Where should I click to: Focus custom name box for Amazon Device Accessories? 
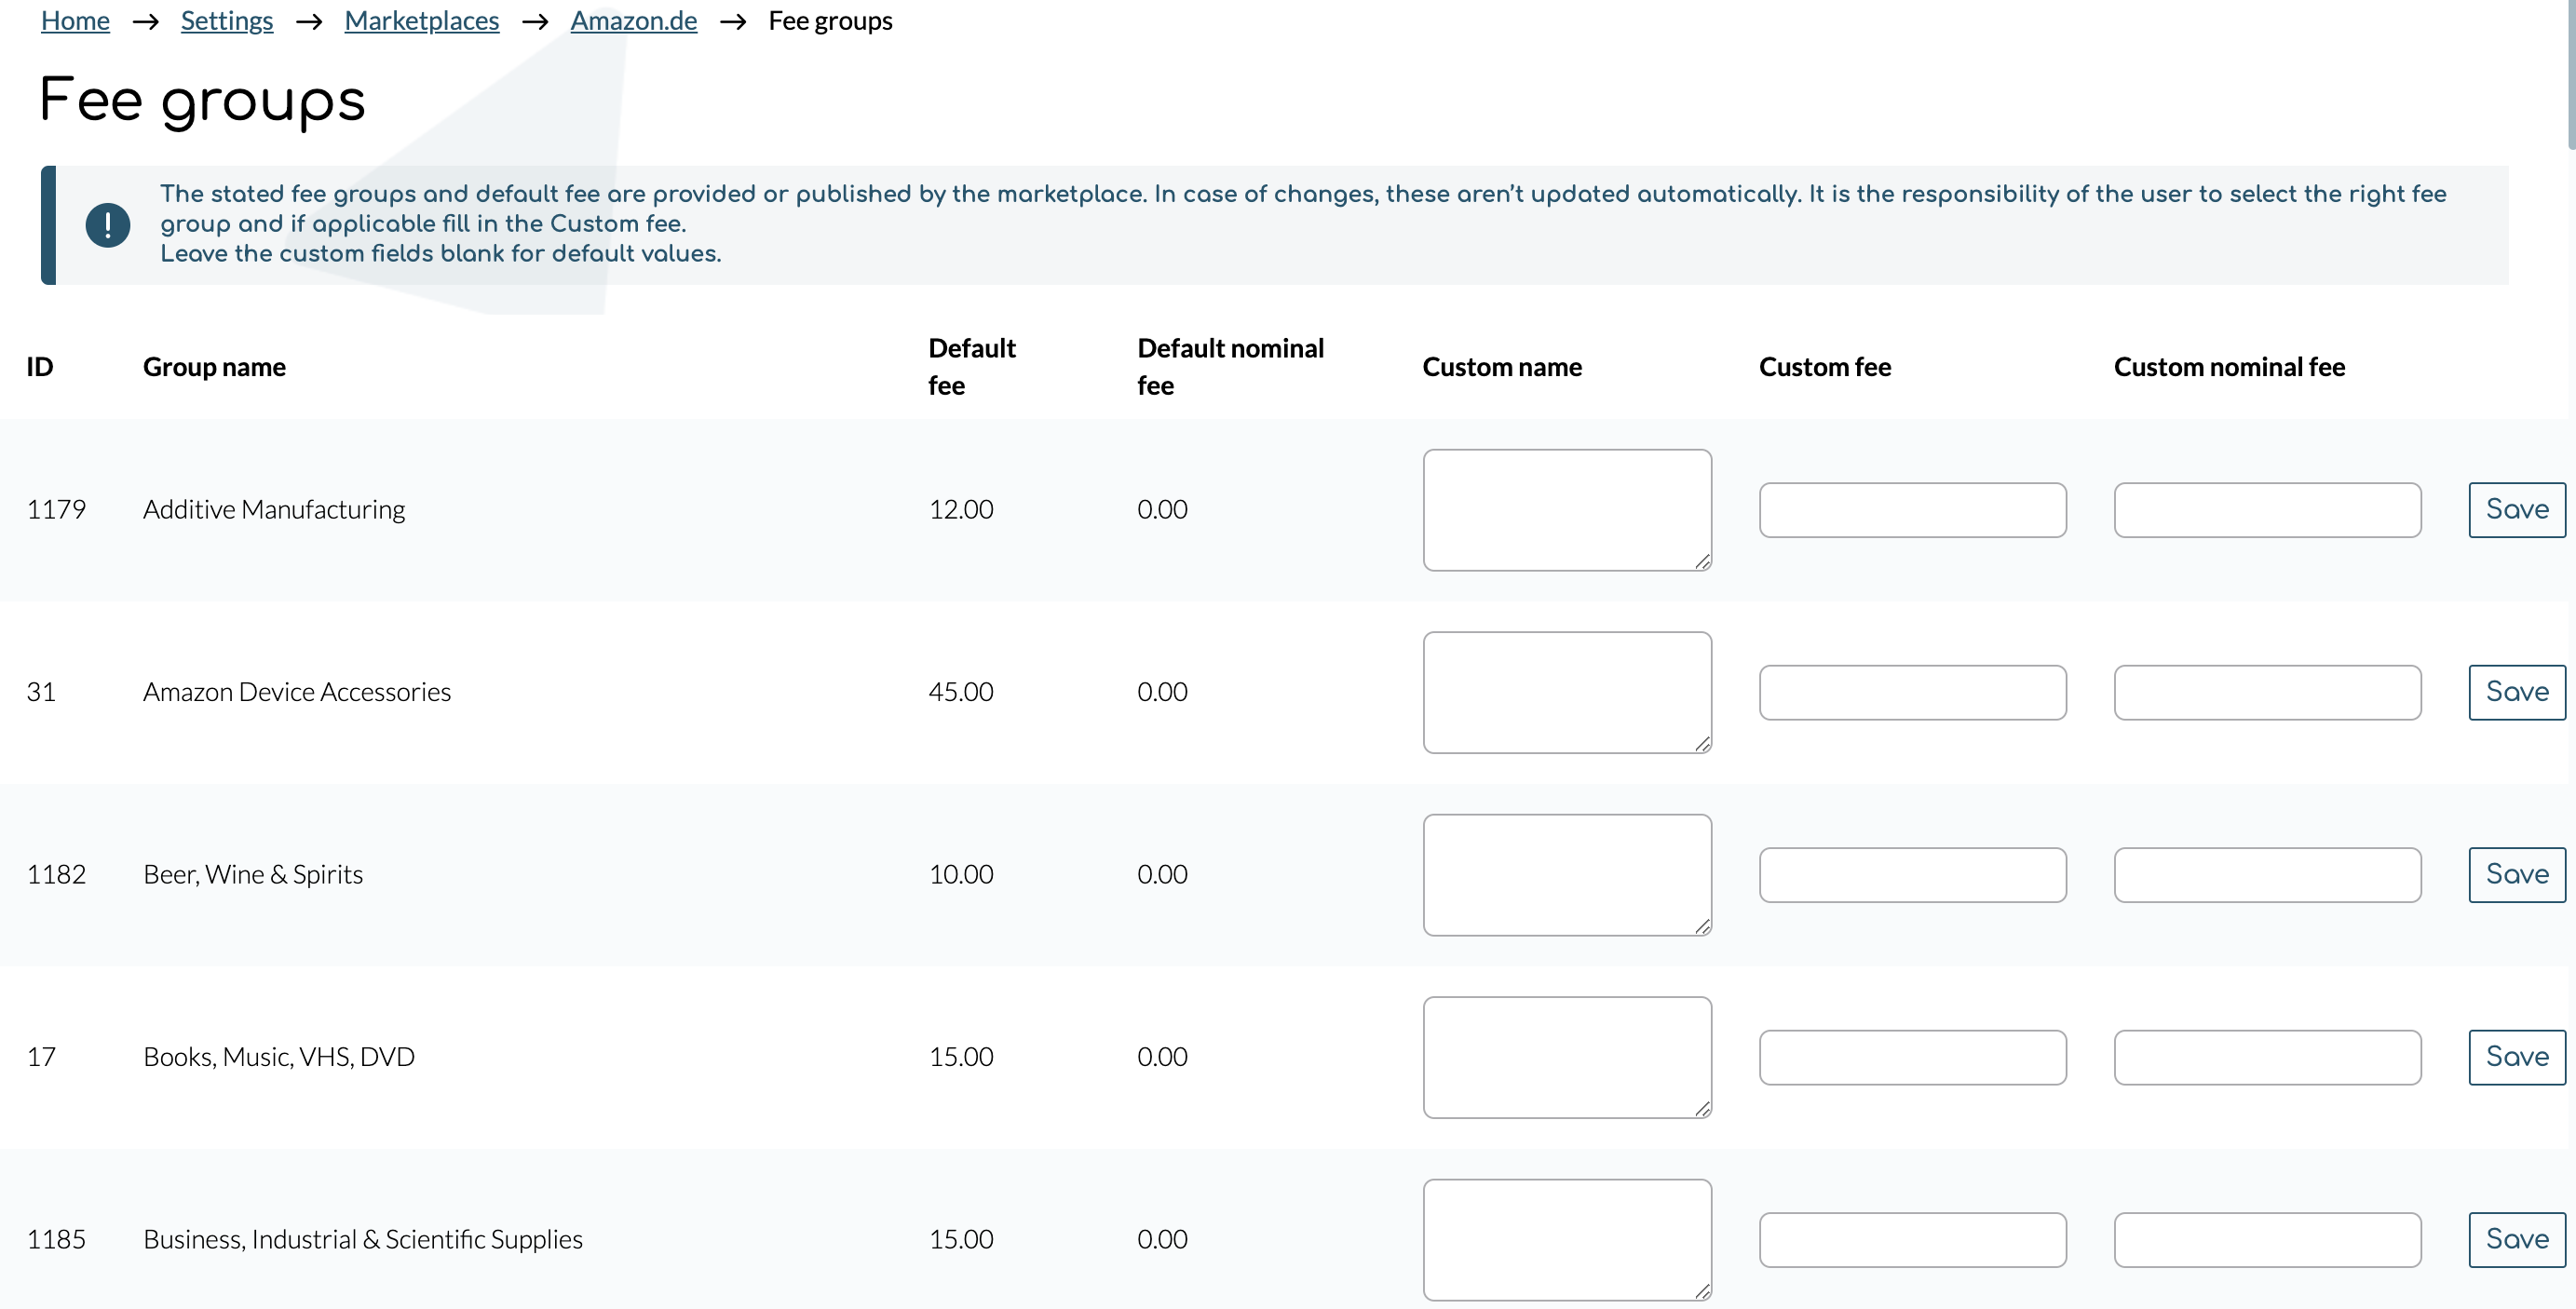click(x=1567, y=692)
